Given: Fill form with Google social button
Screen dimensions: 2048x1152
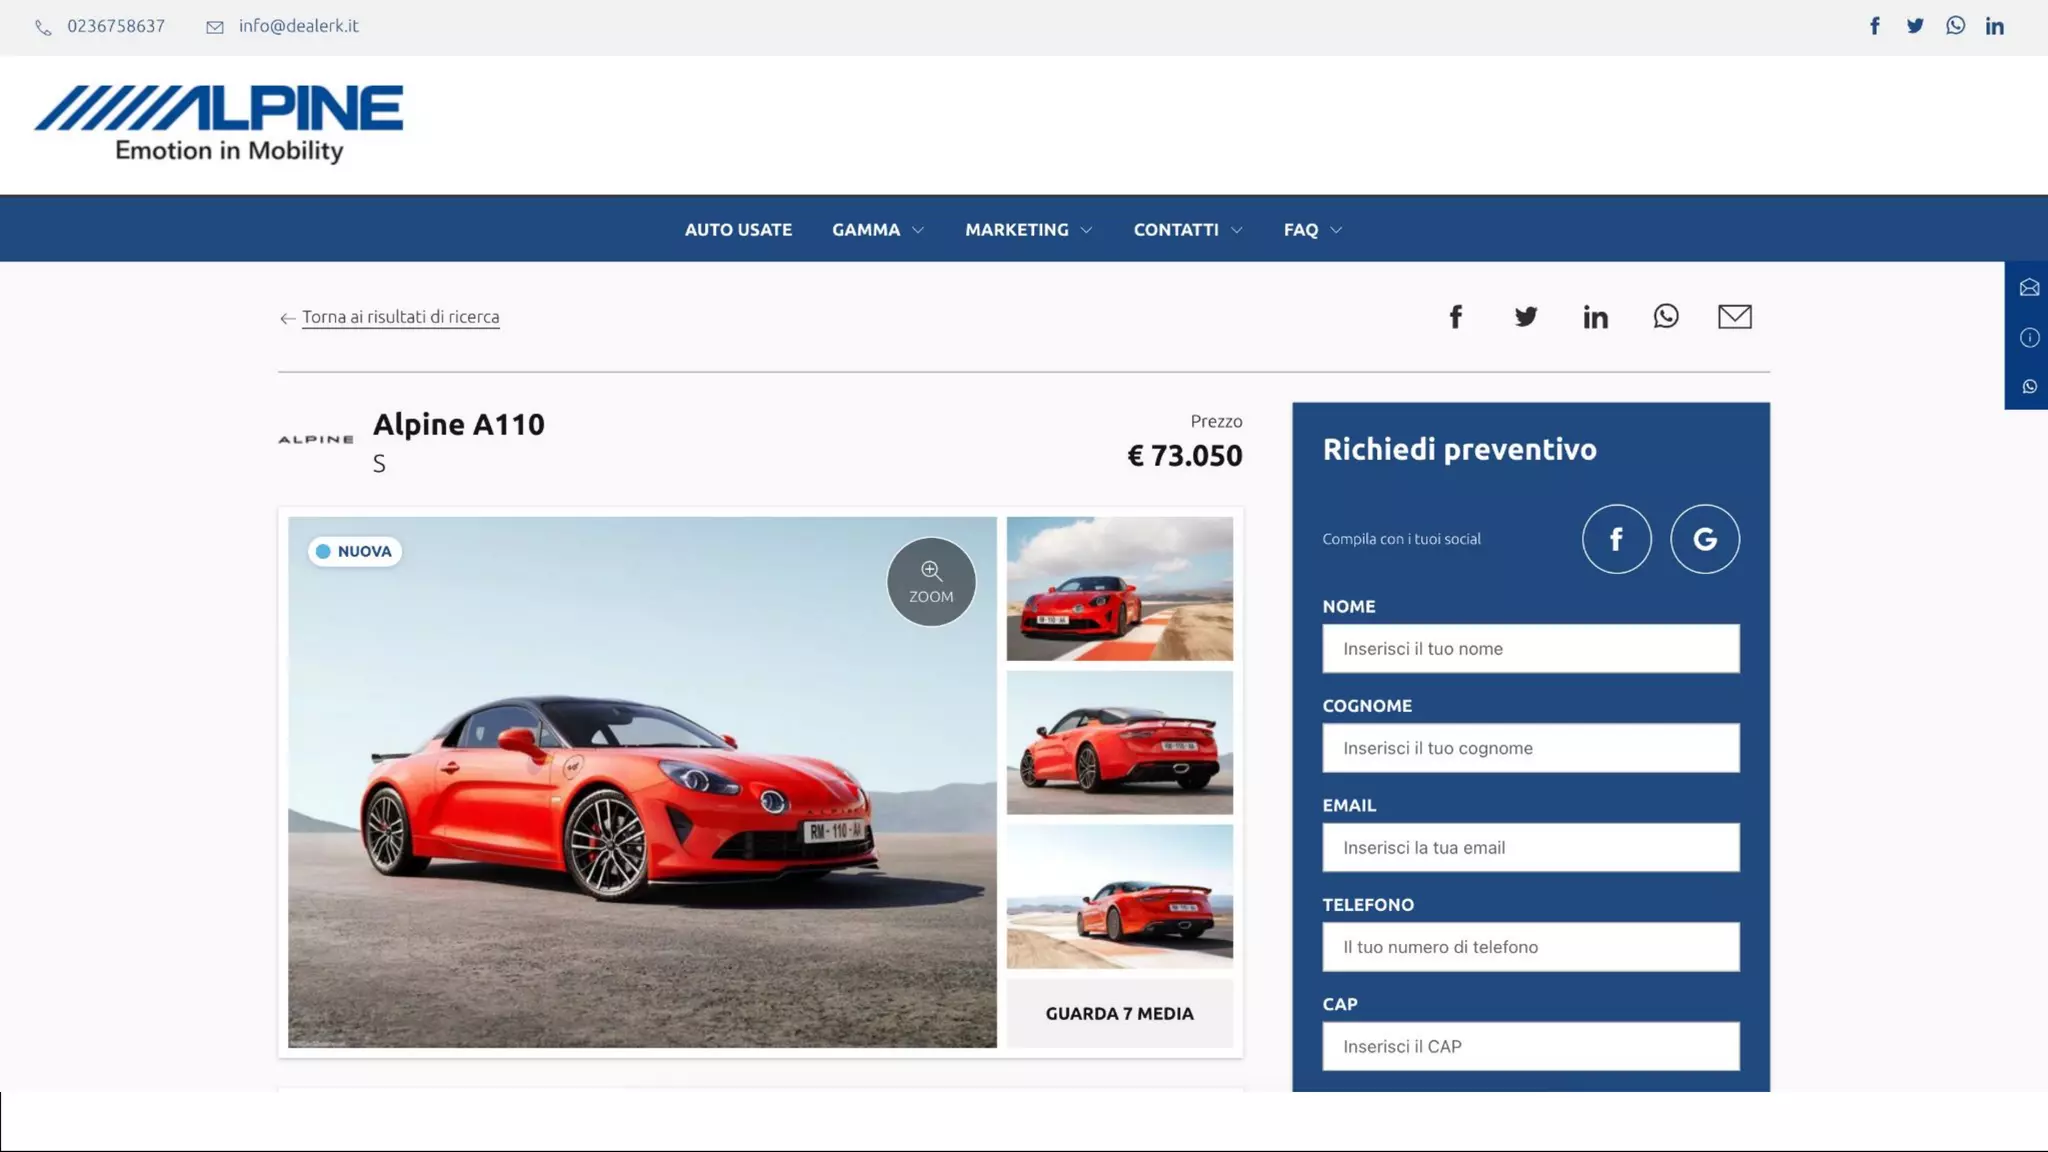Looking at the screenshot, I should pos(1704,539).
